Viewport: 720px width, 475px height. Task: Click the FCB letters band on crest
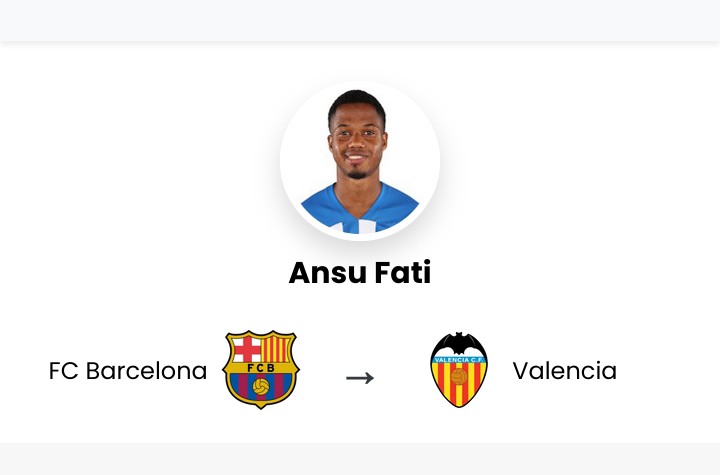(x=261, y=368)
